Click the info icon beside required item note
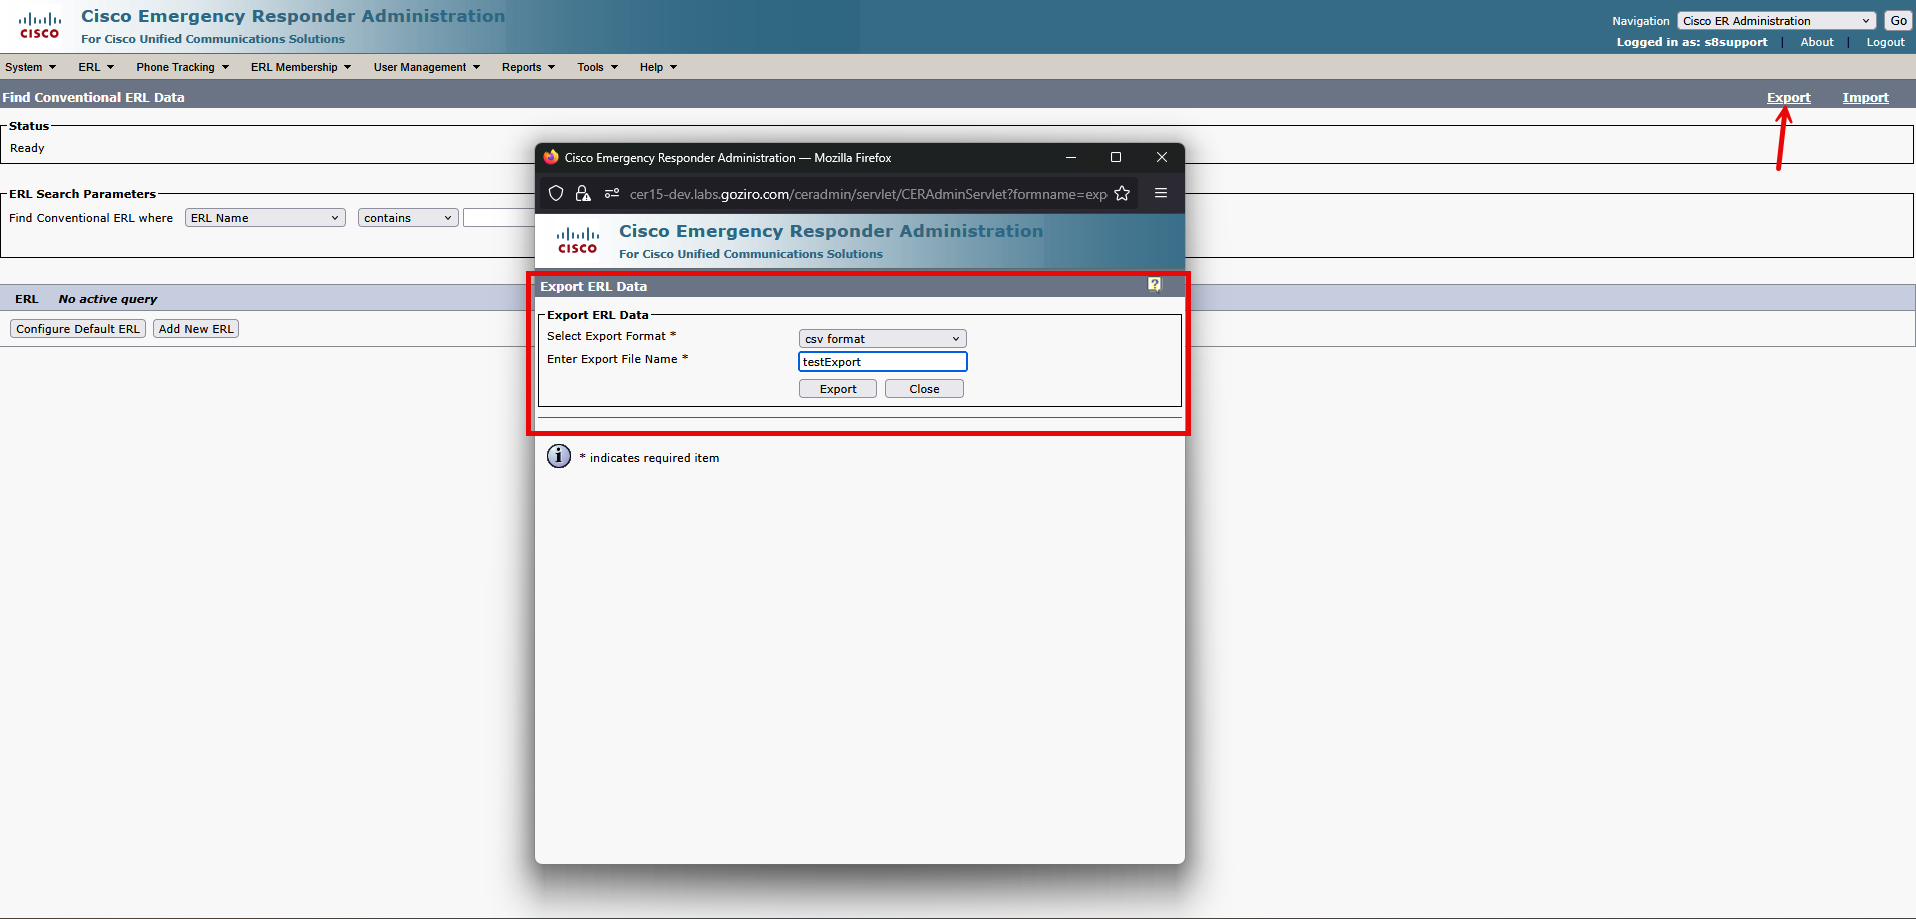Screen dimensions: 1916x919 (x=559, y=456)
